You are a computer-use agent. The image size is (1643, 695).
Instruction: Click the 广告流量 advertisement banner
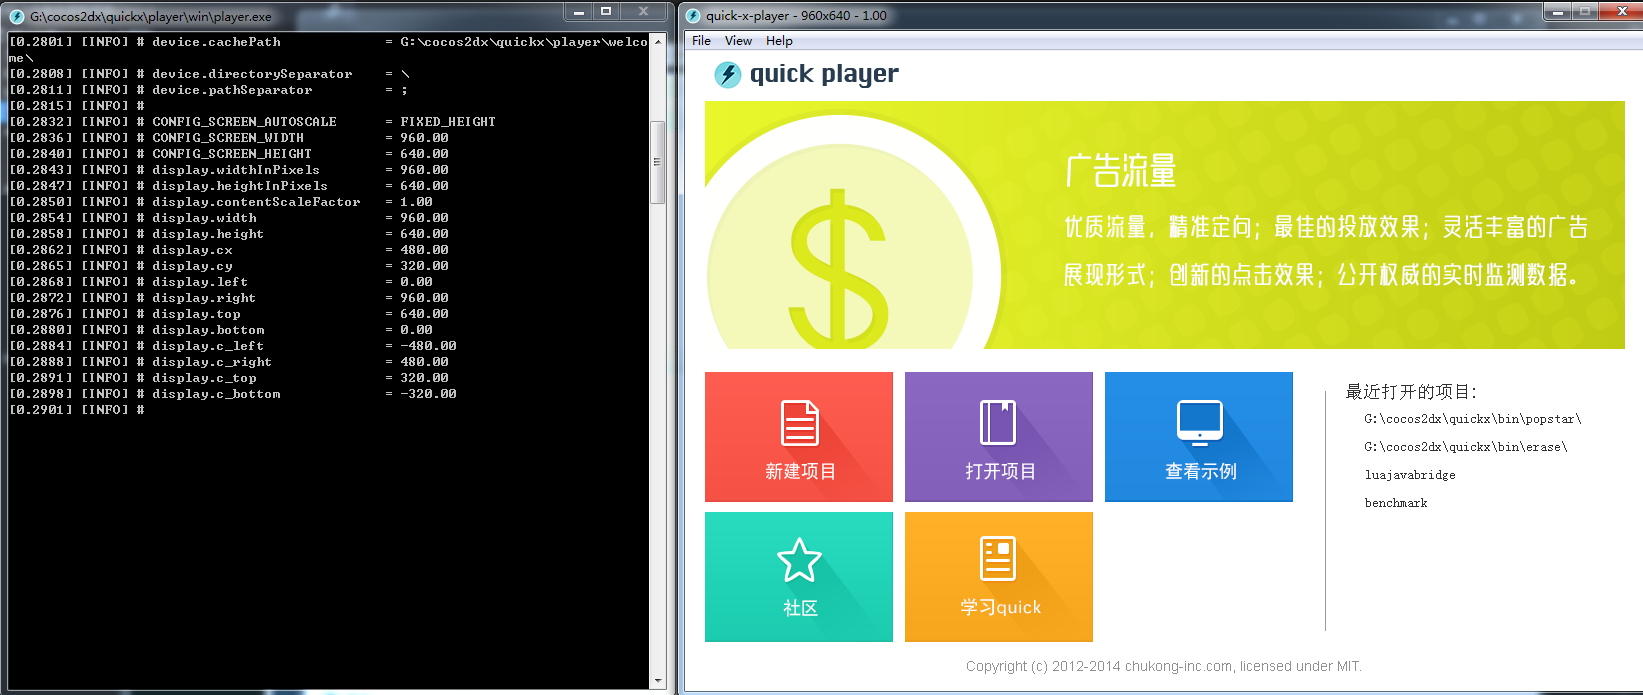click(x=1164, y=225)
